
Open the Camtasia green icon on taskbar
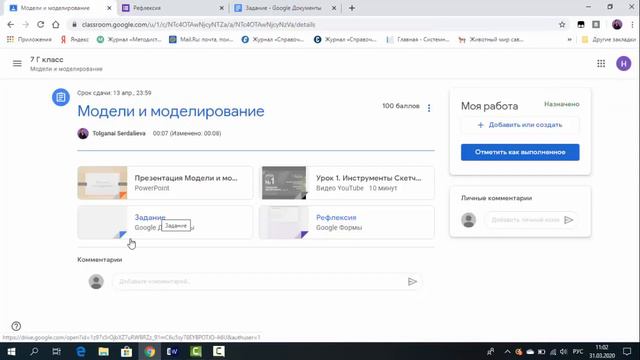pos(196,351)
